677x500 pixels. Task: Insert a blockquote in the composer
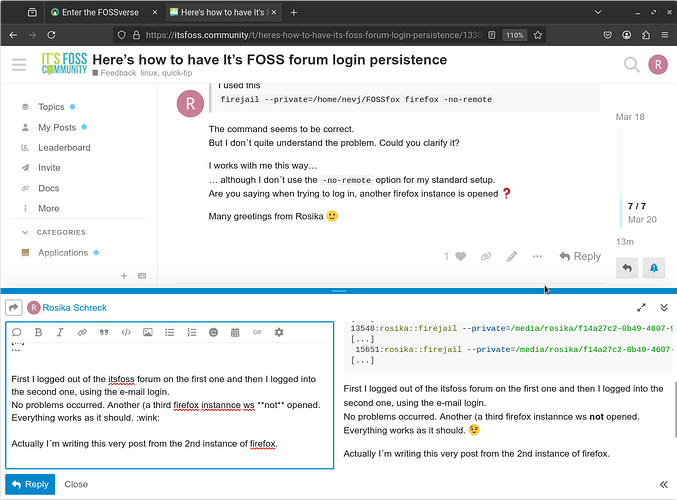(x=104, y=332)
